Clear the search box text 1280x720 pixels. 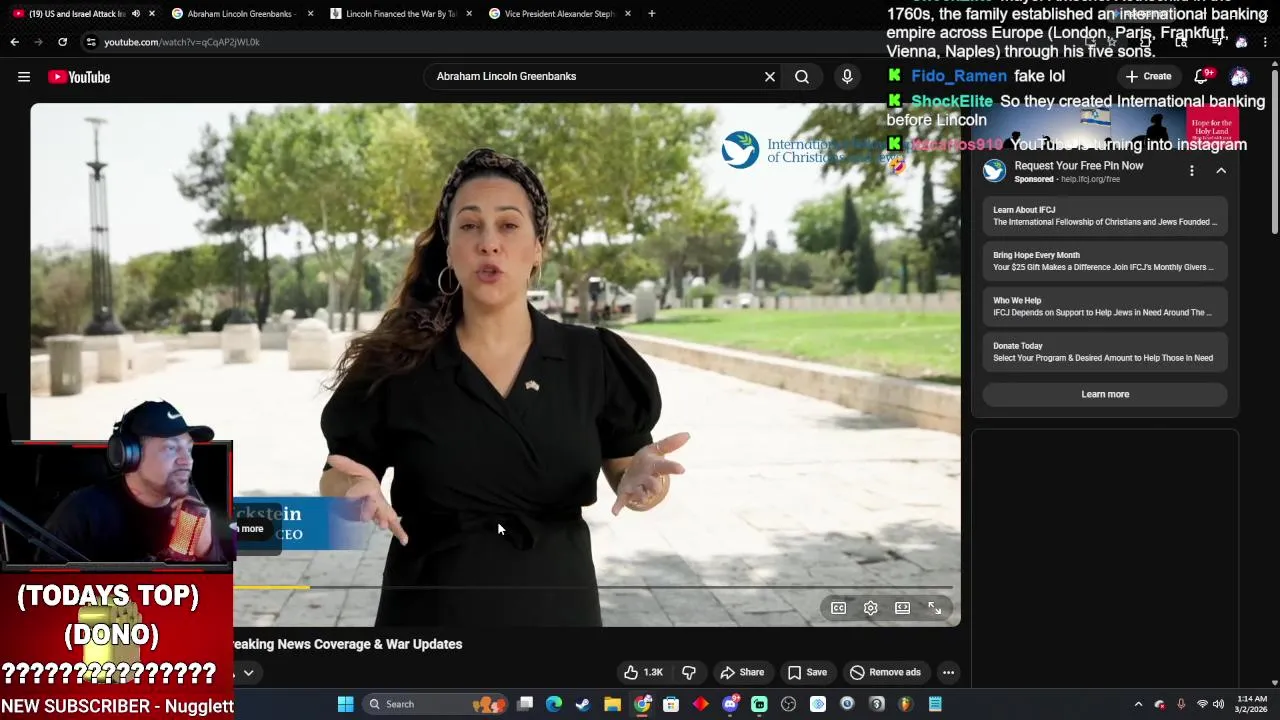[x=770, y=76]
